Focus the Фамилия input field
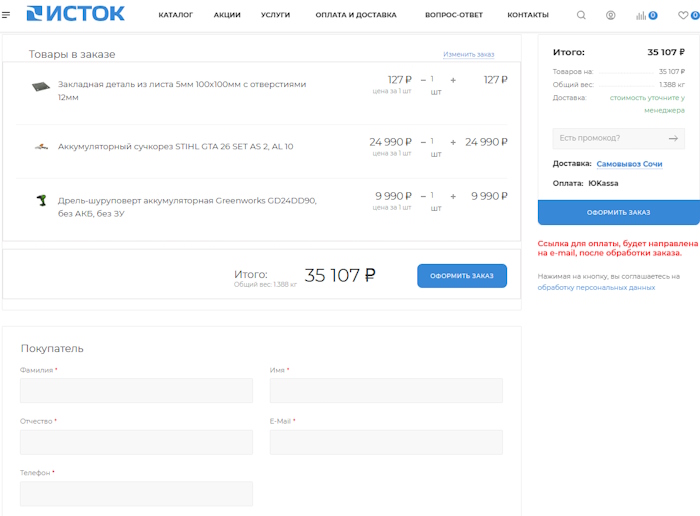 (x=136, y=390)
